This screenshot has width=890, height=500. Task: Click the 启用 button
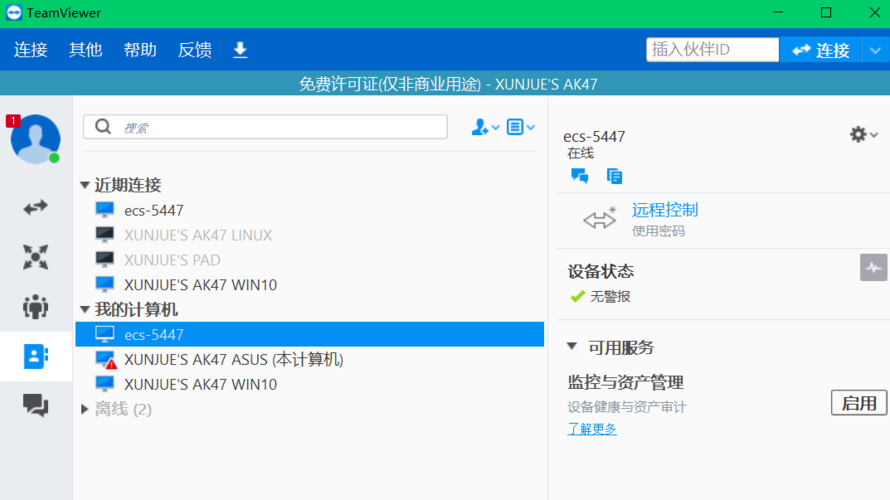(x=859, y=403)
